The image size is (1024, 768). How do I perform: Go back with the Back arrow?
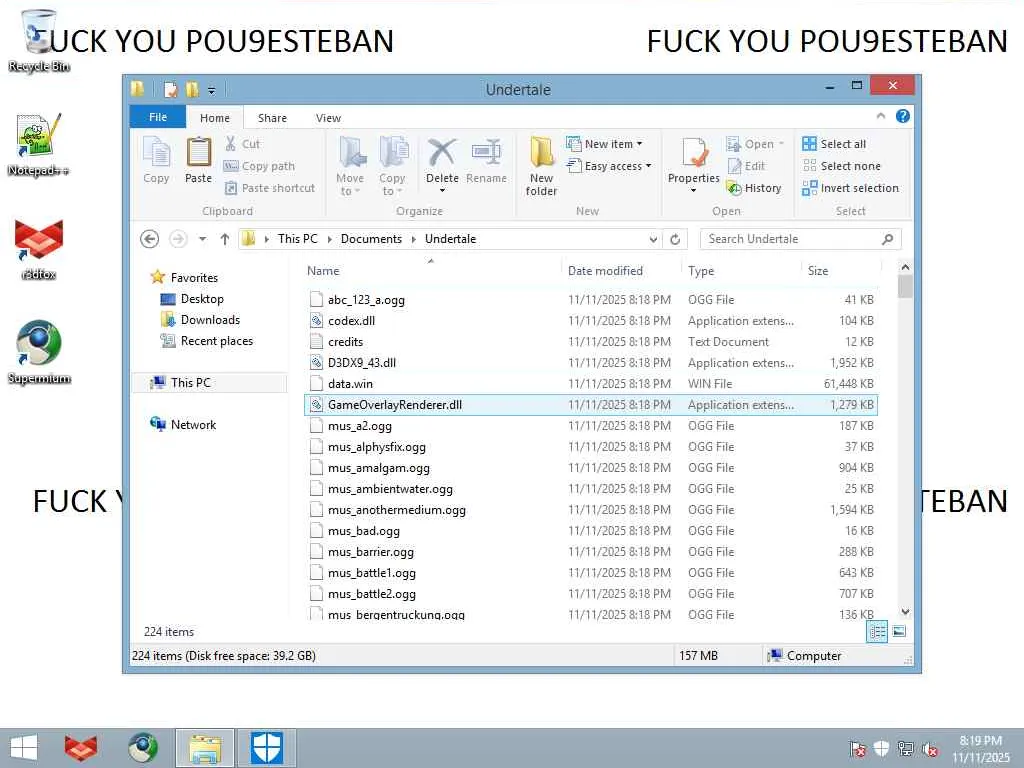tap(150, 239)
